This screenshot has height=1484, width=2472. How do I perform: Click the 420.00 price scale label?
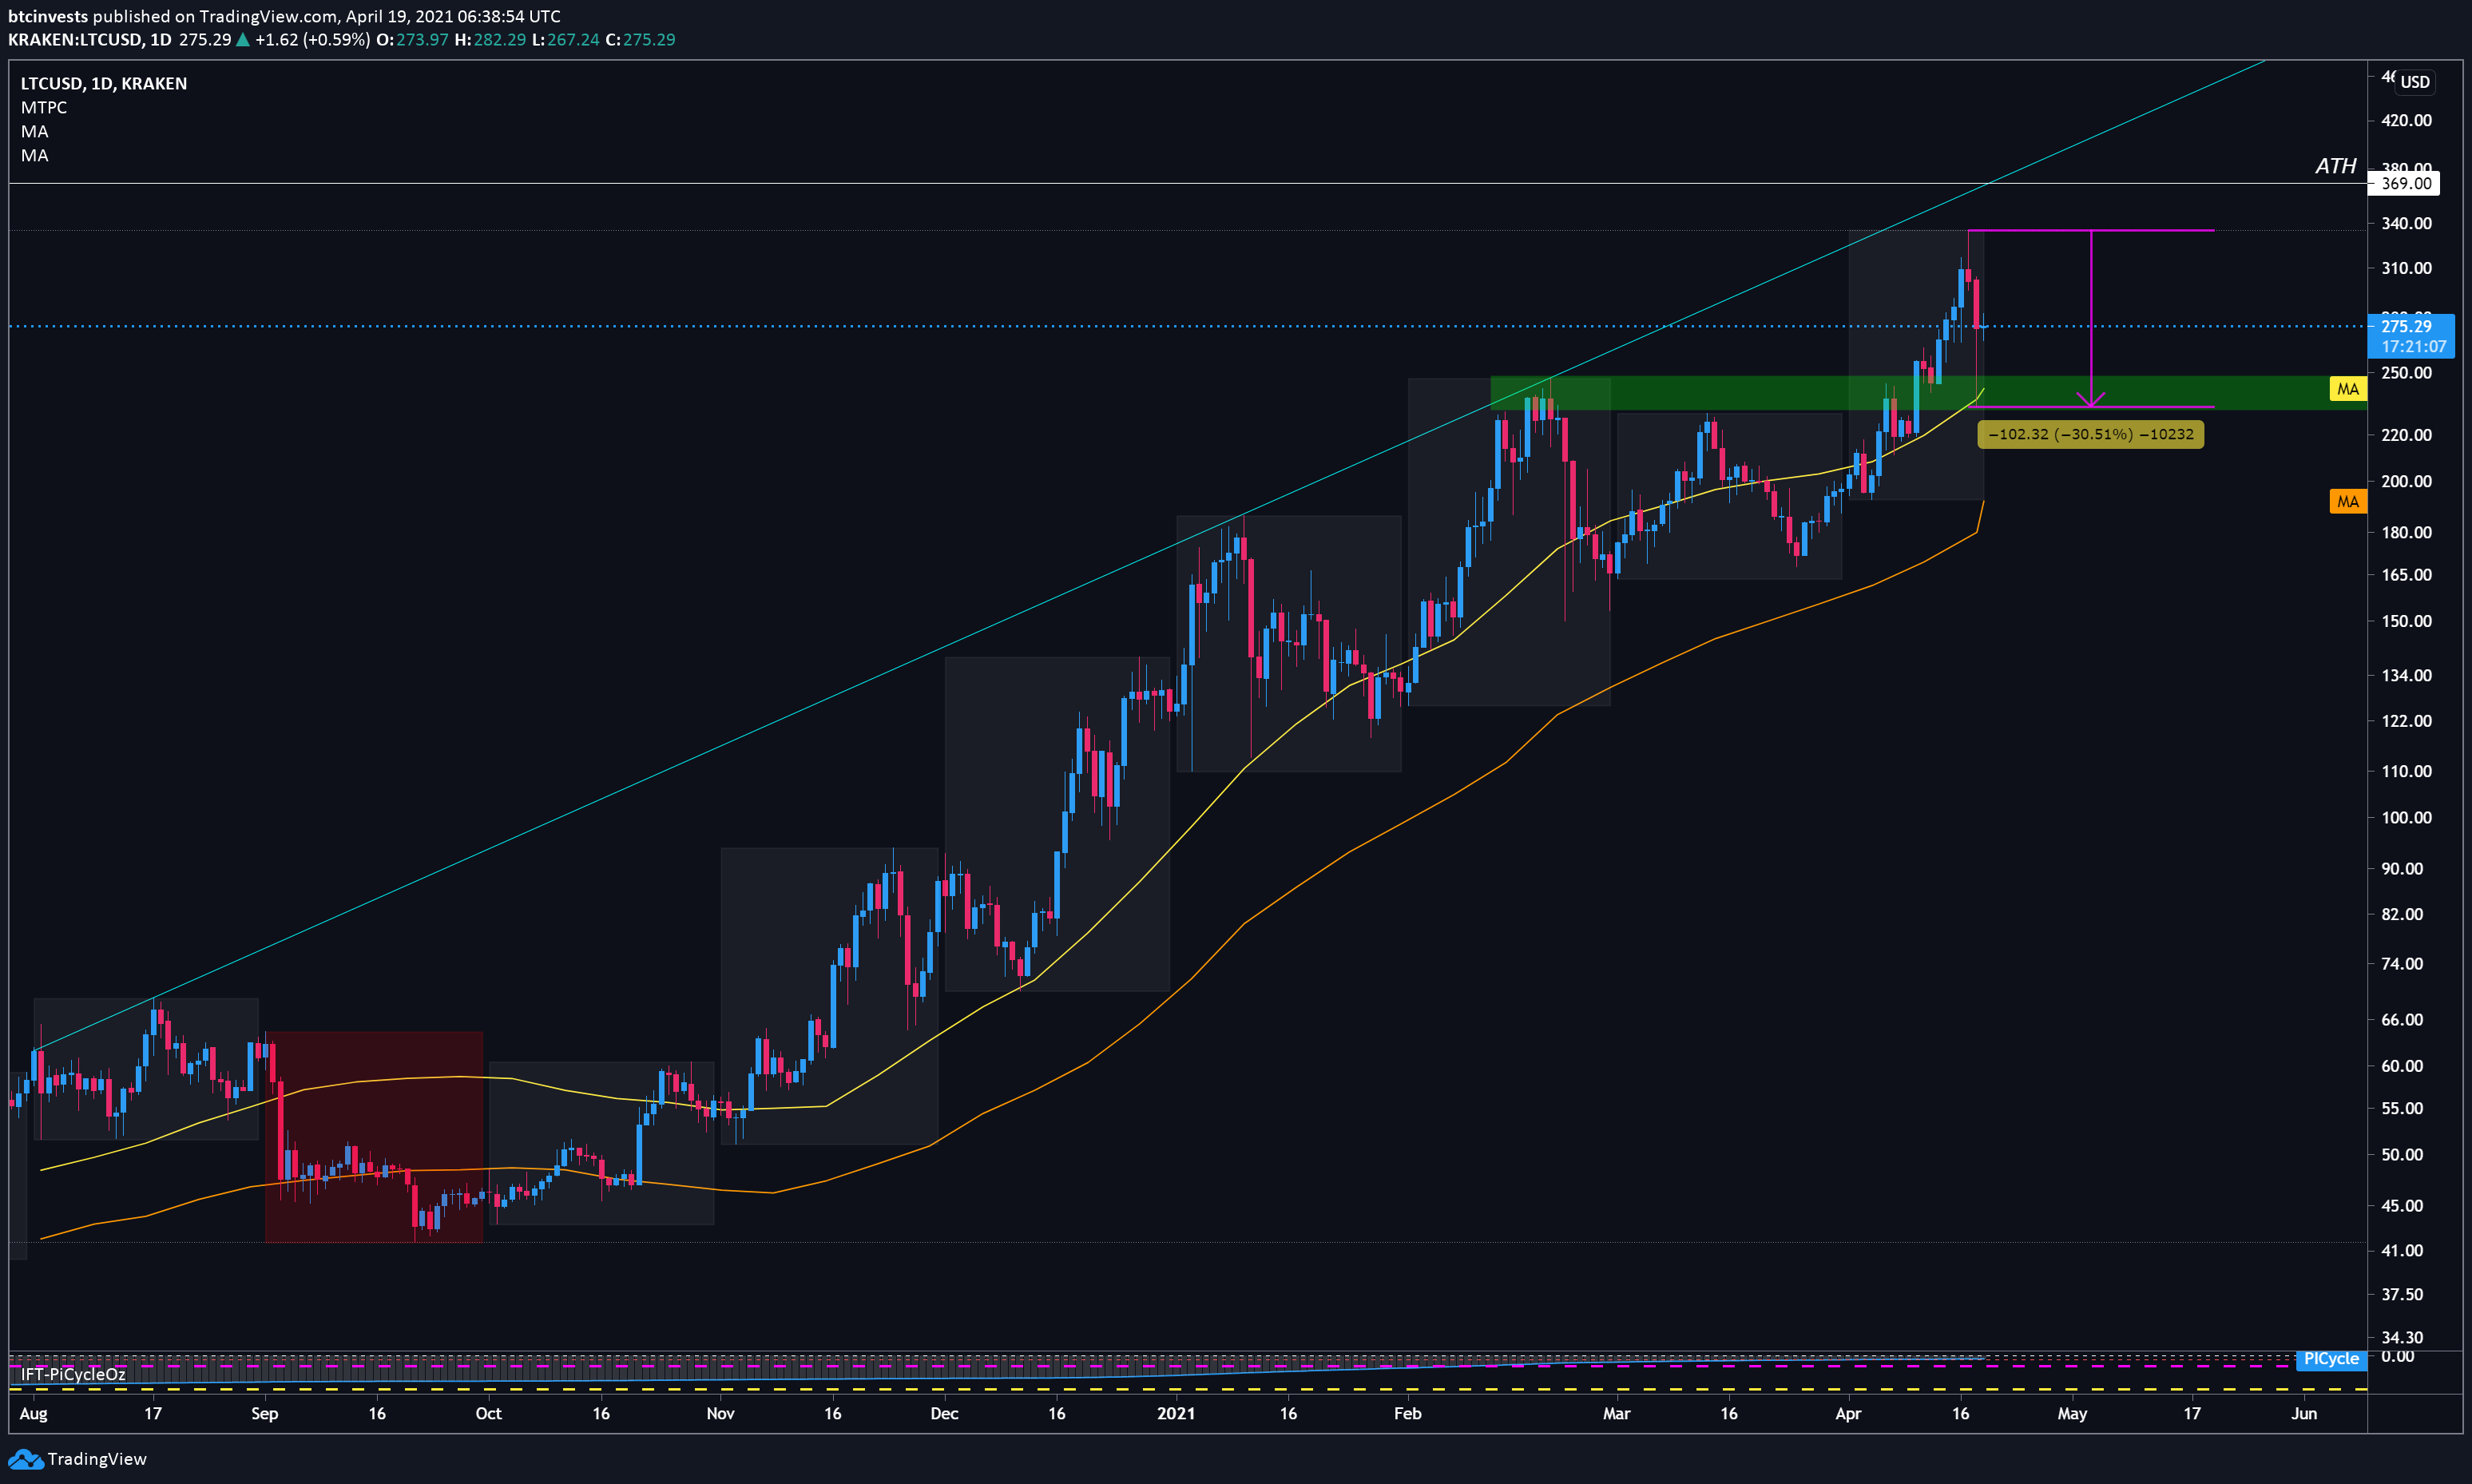(x=2406, y=120)
